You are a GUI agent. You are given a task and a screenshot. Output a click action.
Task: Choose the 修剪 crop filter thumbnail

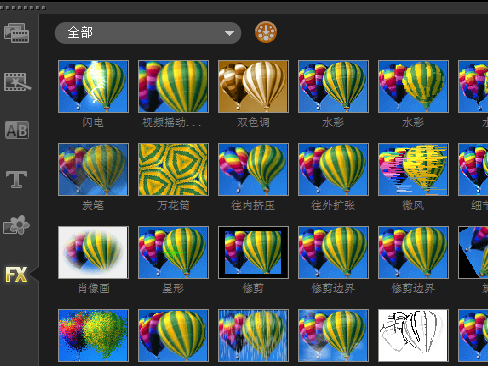(253, 252)
